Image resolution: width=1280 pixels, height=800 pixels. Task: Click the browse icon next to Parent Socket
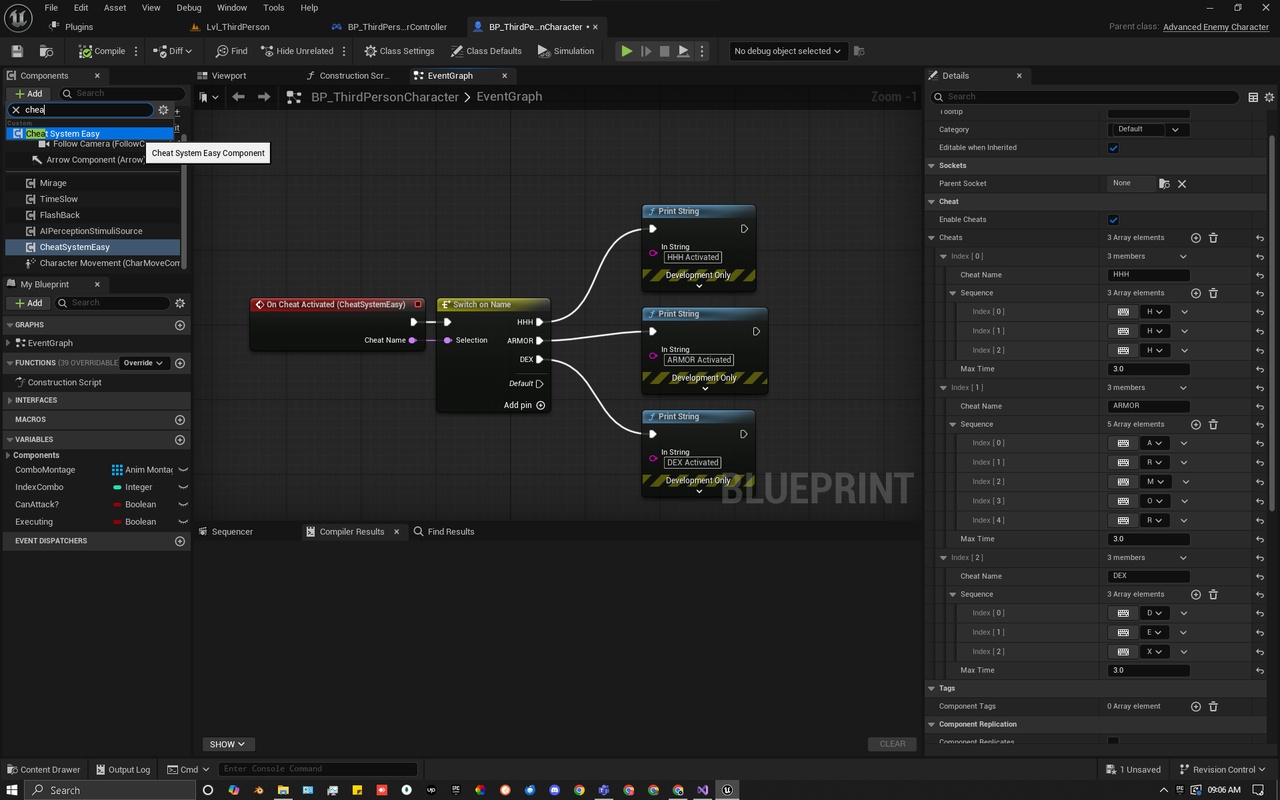click(x=1164, y=184)
